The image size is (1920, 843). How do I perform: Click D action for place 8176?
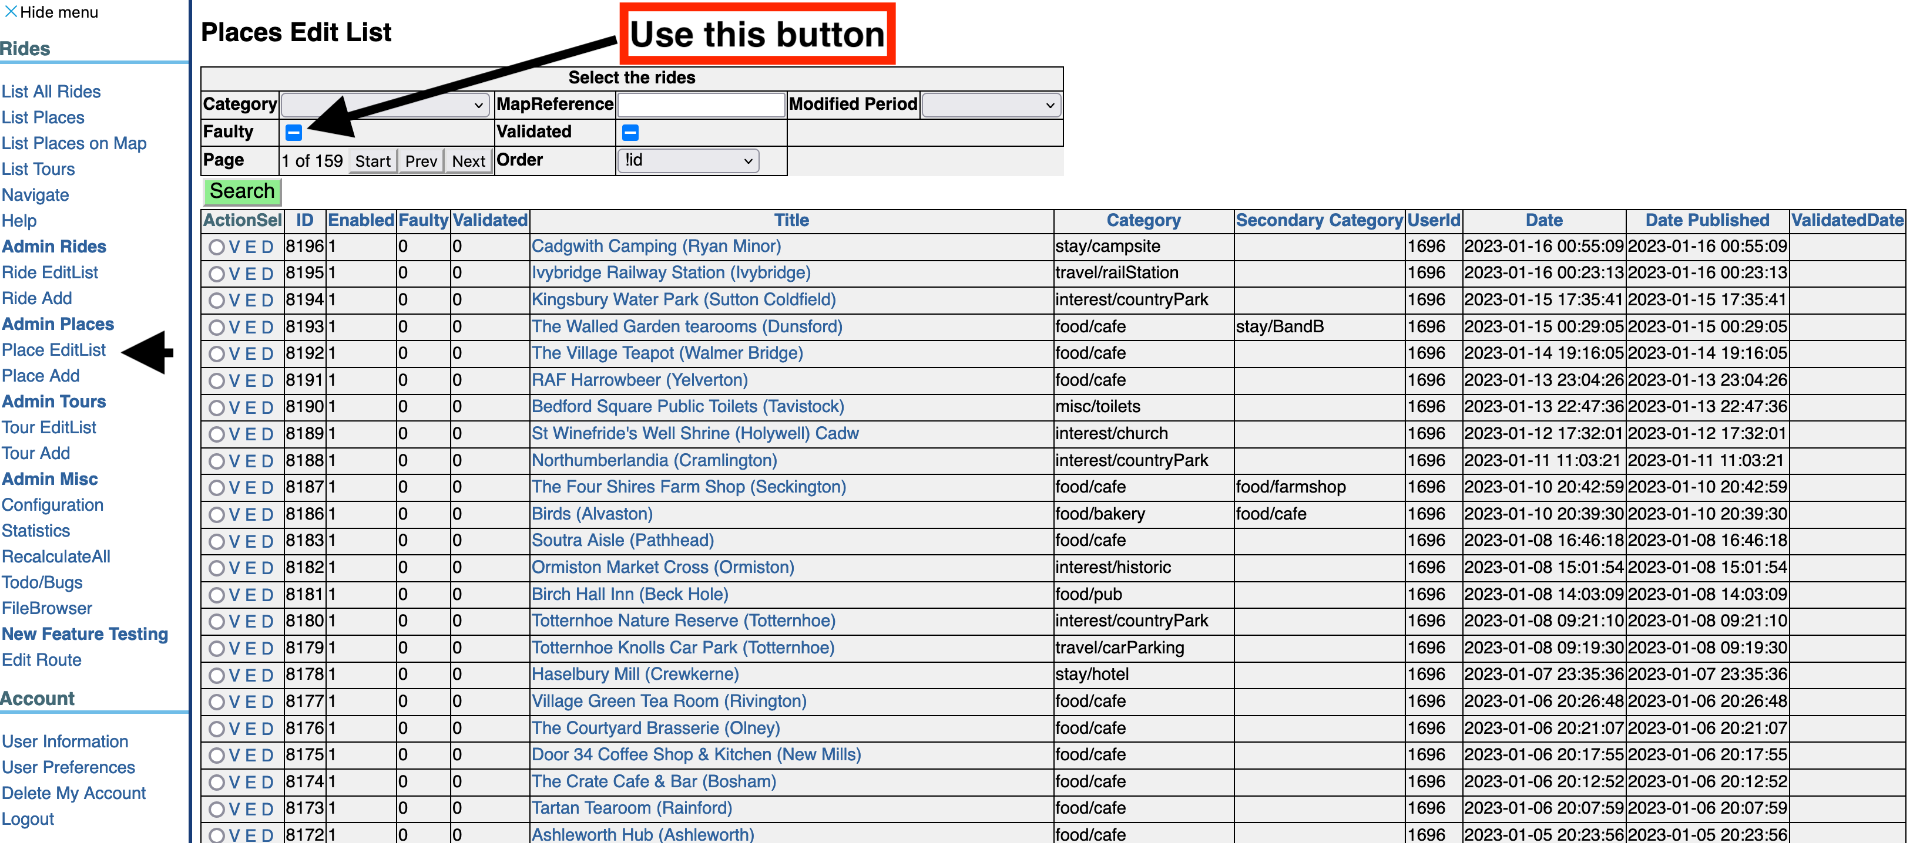click(x=267, y=729)
